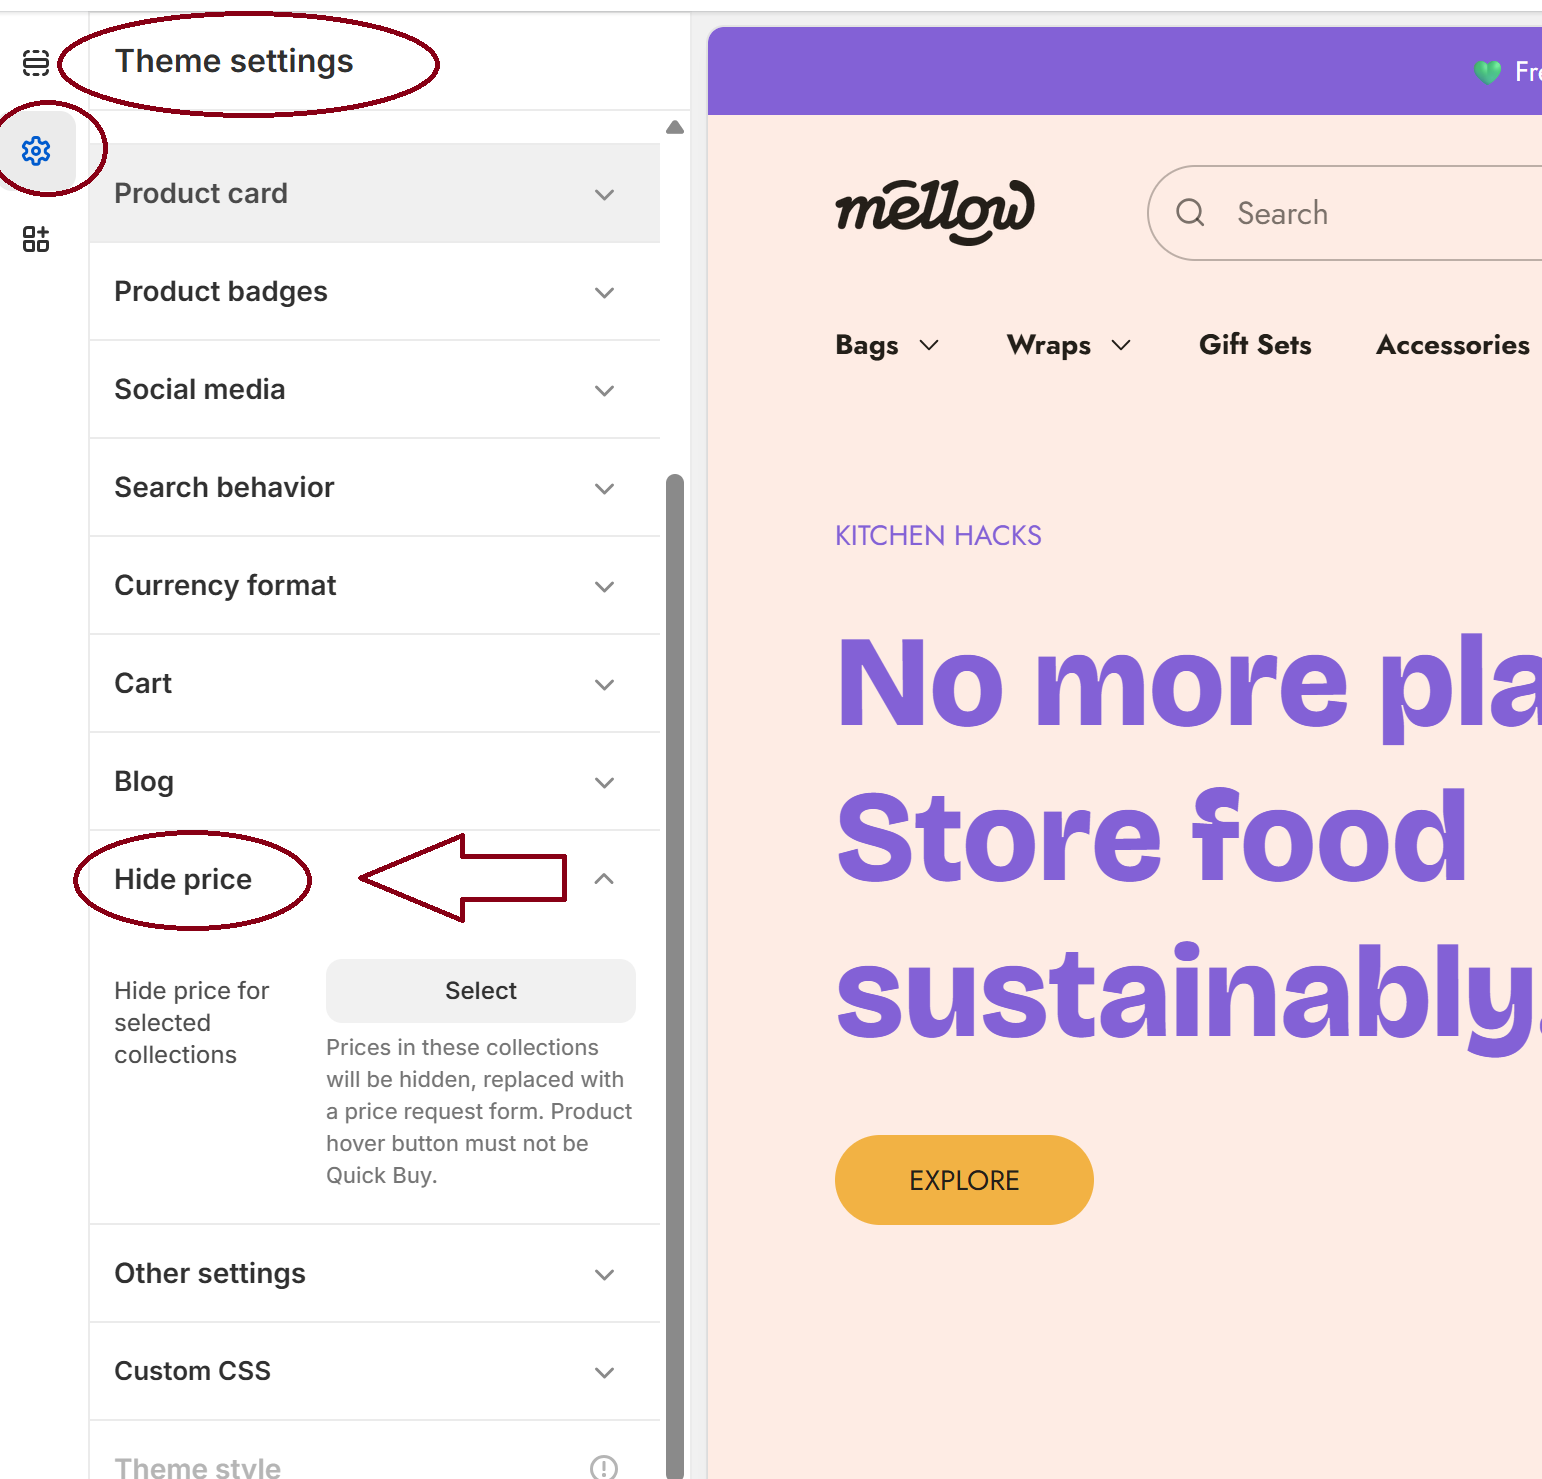Expand the Currency format settings
Viewport: 1542px width, 1479px height.
tap(375, 585)
